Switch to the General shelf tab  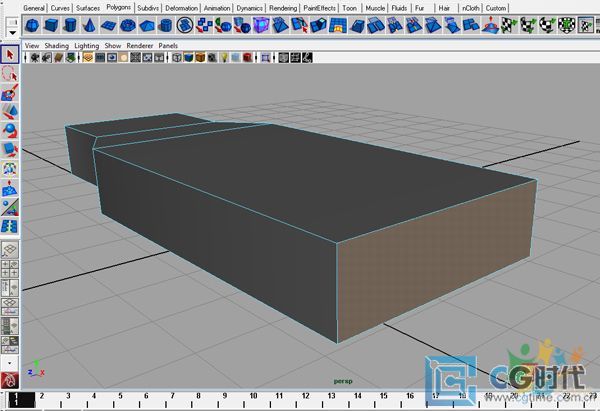[x=34, y=8]
